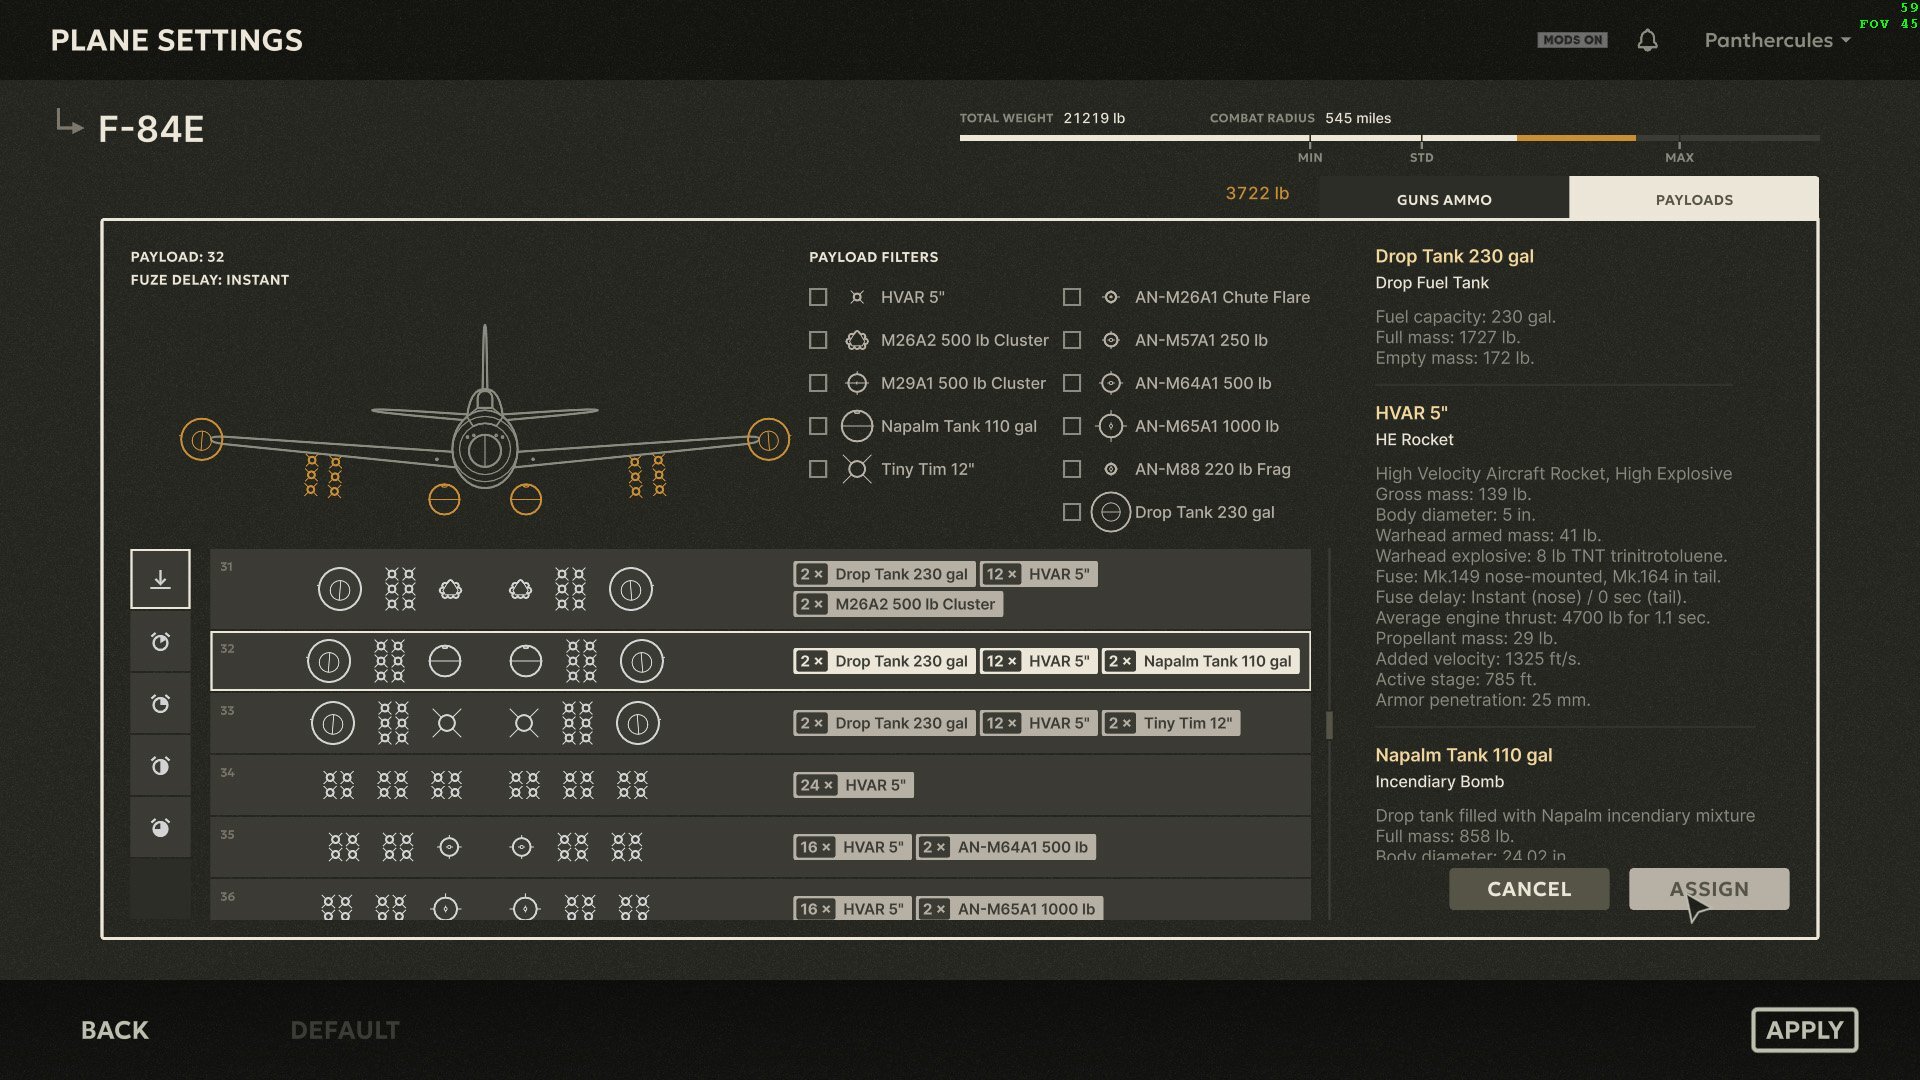Enable the HVAR 5" payload filter checkbox
Image resolution: width=1920 pixels, height=1080 pixels.
818,297
